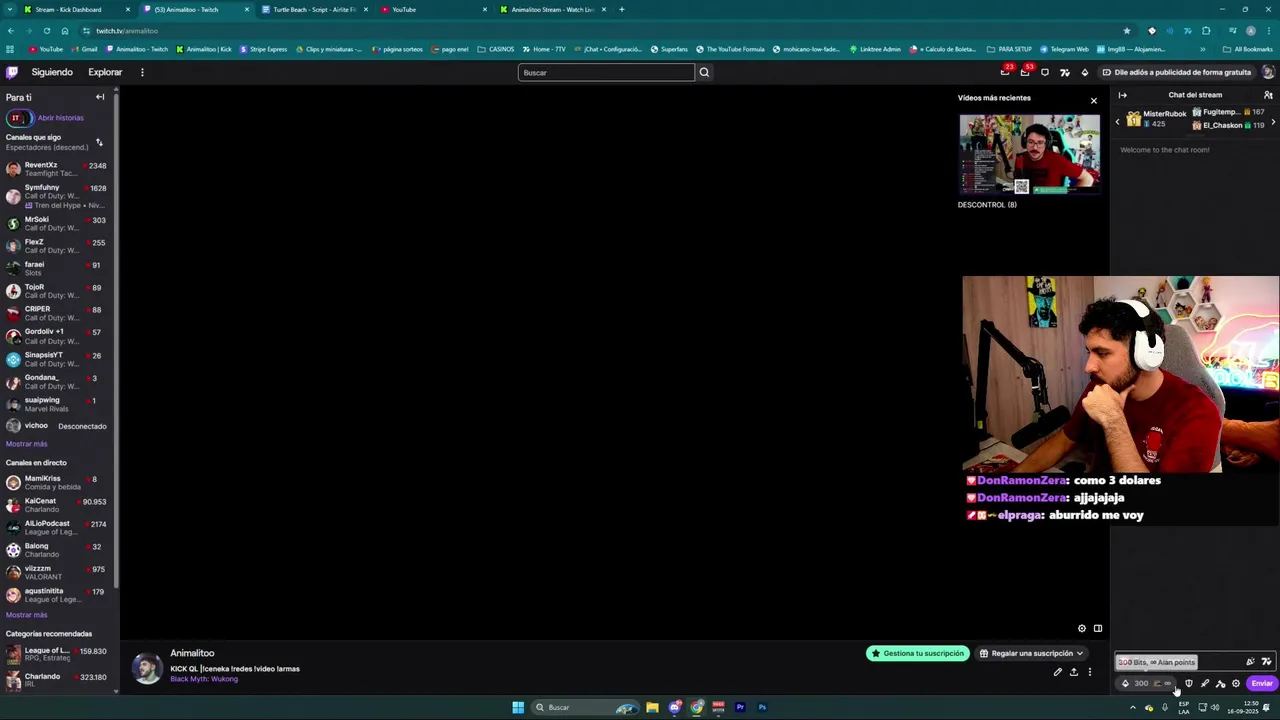Click the Bits diamond icon in top bar
Image resolution: width=1280 pixels, height=720 pixels.
pos(1085,72)
